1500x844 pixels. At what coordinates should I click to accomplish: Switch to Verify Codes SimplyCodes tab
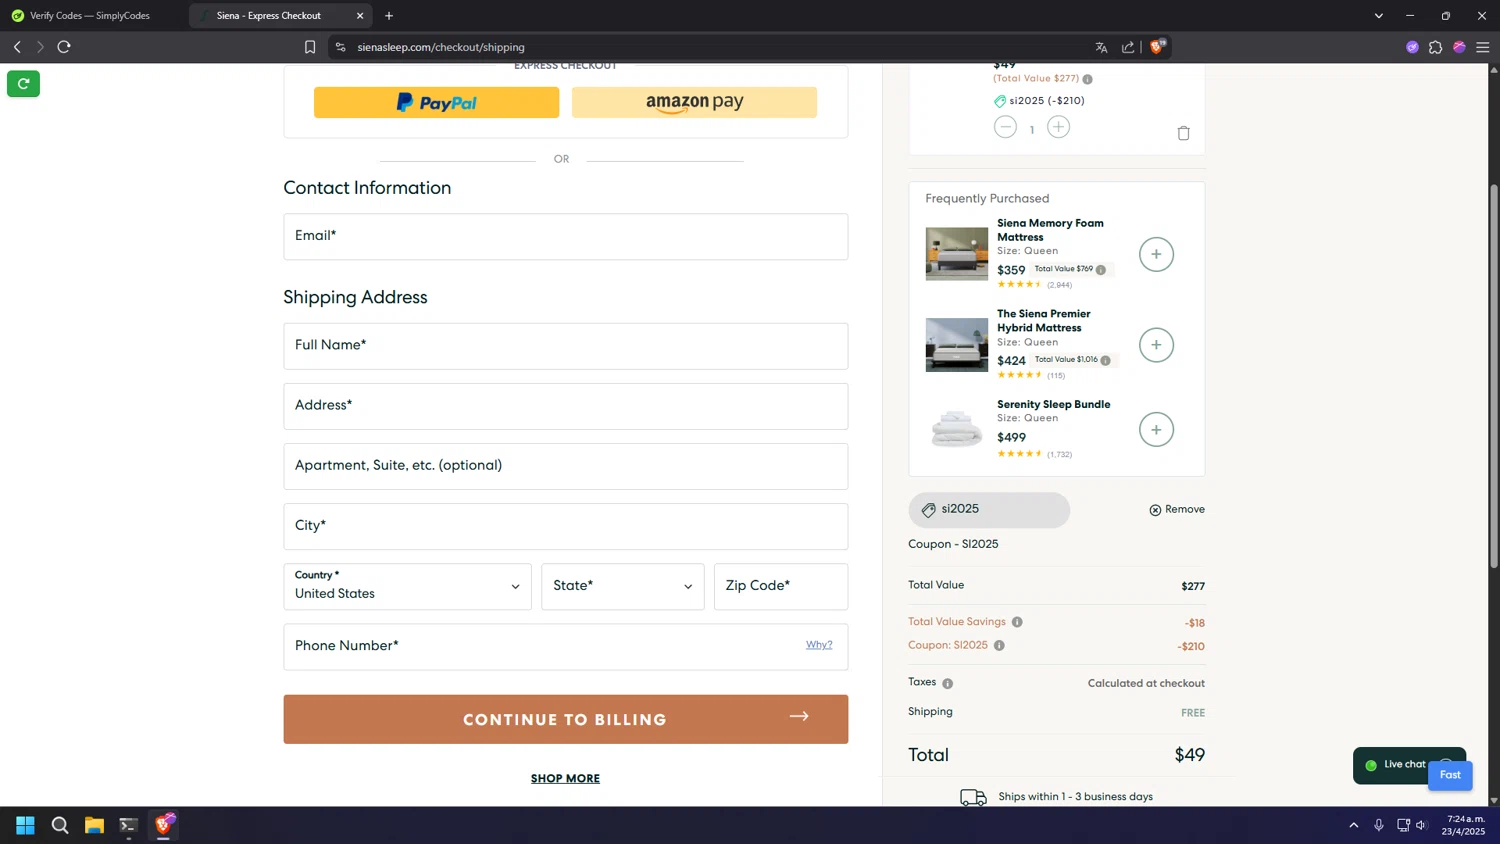[x=89, y=16]
